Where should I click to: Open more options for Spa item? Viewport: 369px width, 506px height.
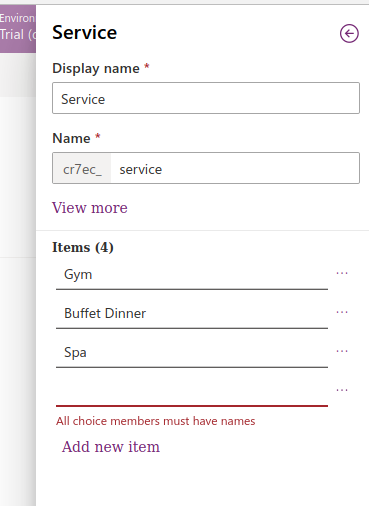point(342,351)
